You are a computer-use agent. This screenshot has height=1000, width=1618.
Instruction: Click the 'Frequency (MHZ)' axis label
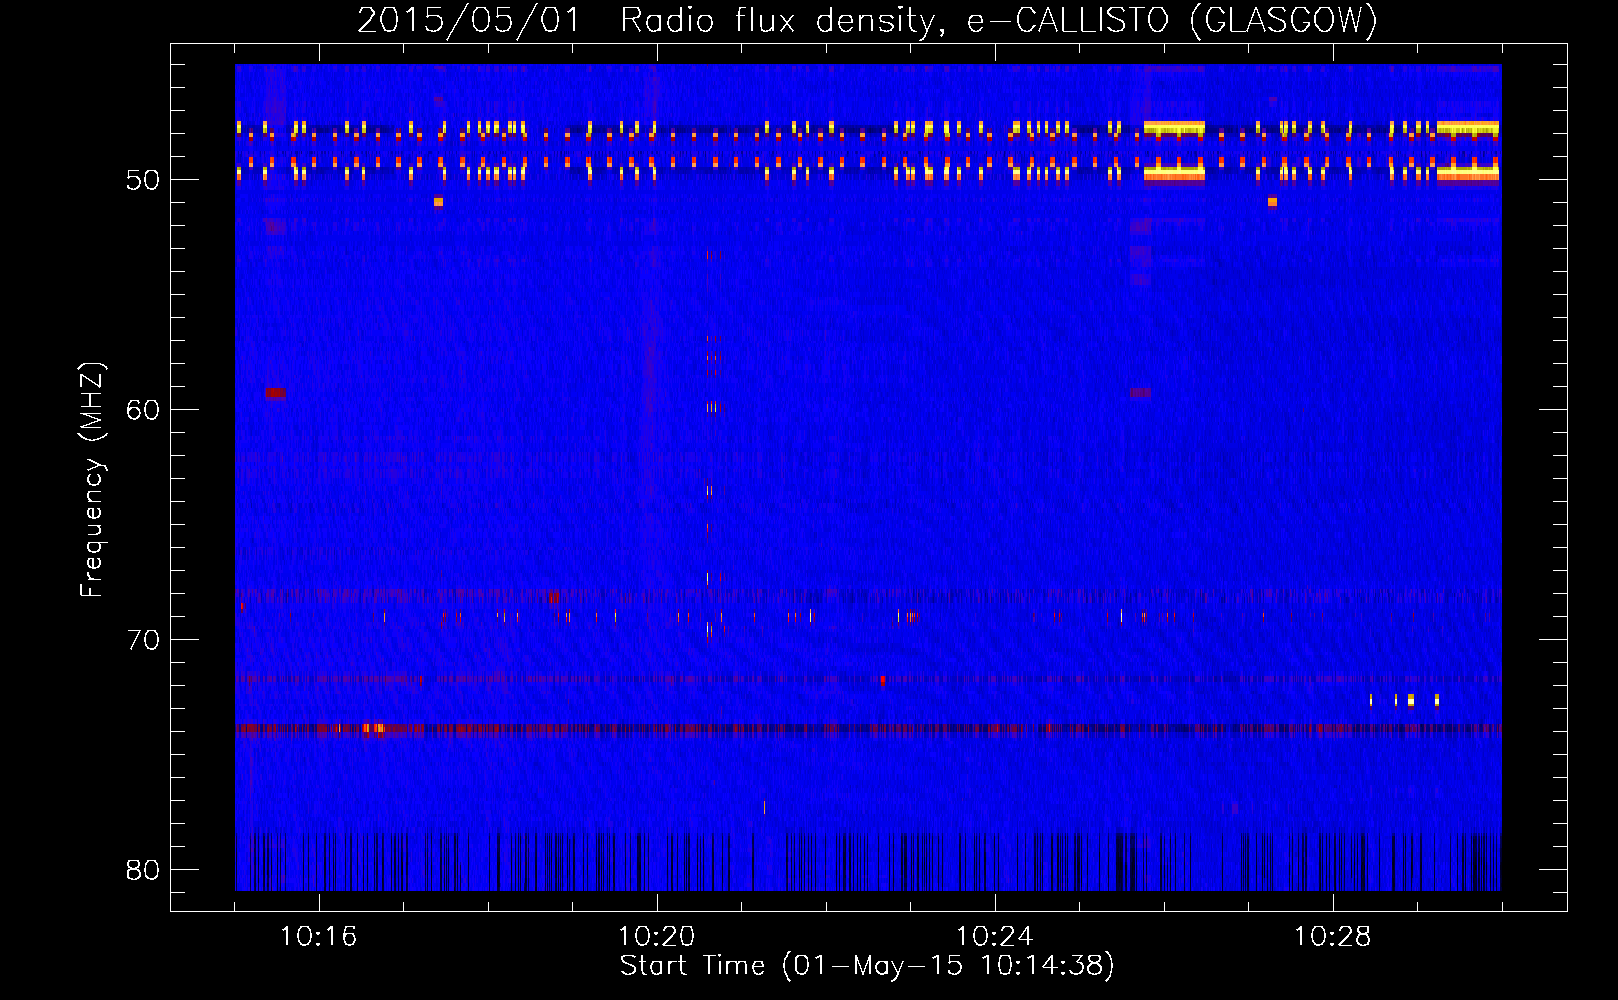click(x=91, y=479)
